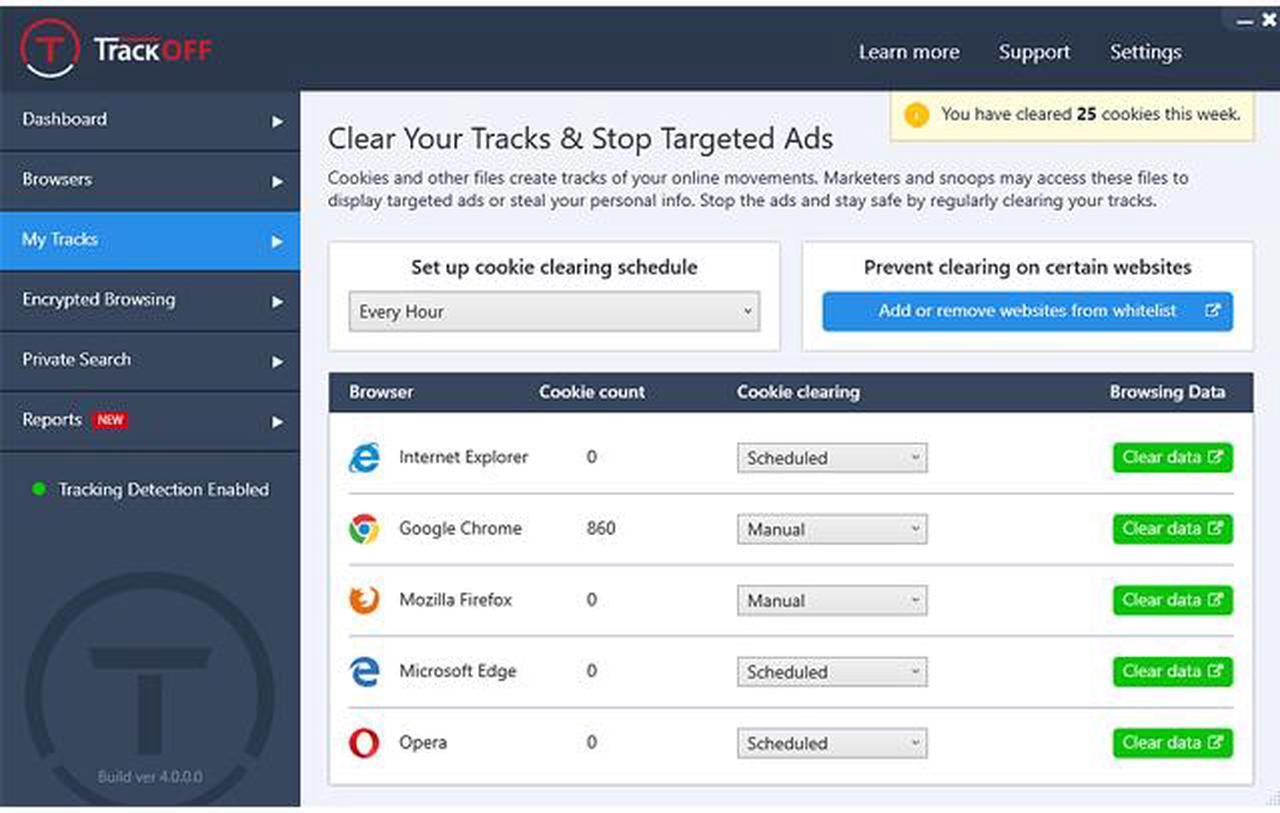The height and width of the screenshot is (813, 1280).
Task: Open the cookie clearing schedule dropdown
Action: (x=554, y=312)
